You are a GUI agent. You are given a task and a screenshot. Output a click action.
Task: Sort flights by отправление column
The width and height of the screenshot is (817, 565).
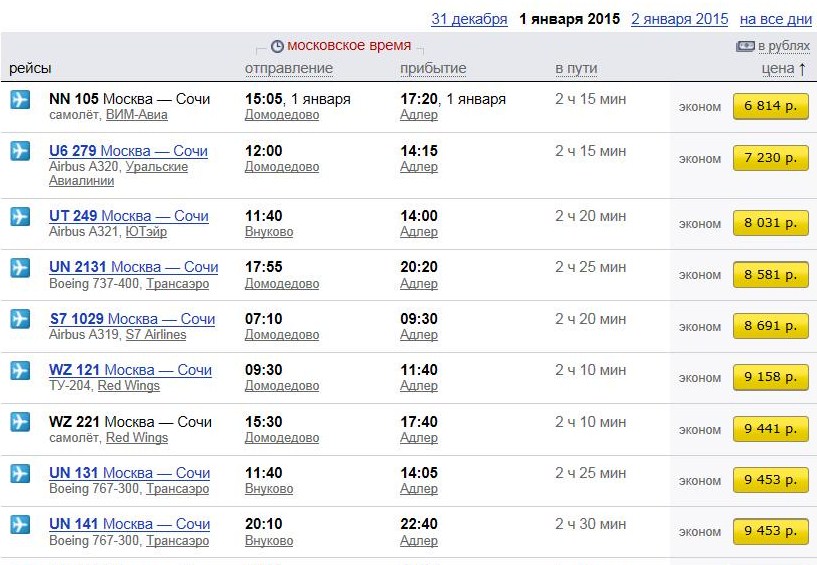pos(289,68)
